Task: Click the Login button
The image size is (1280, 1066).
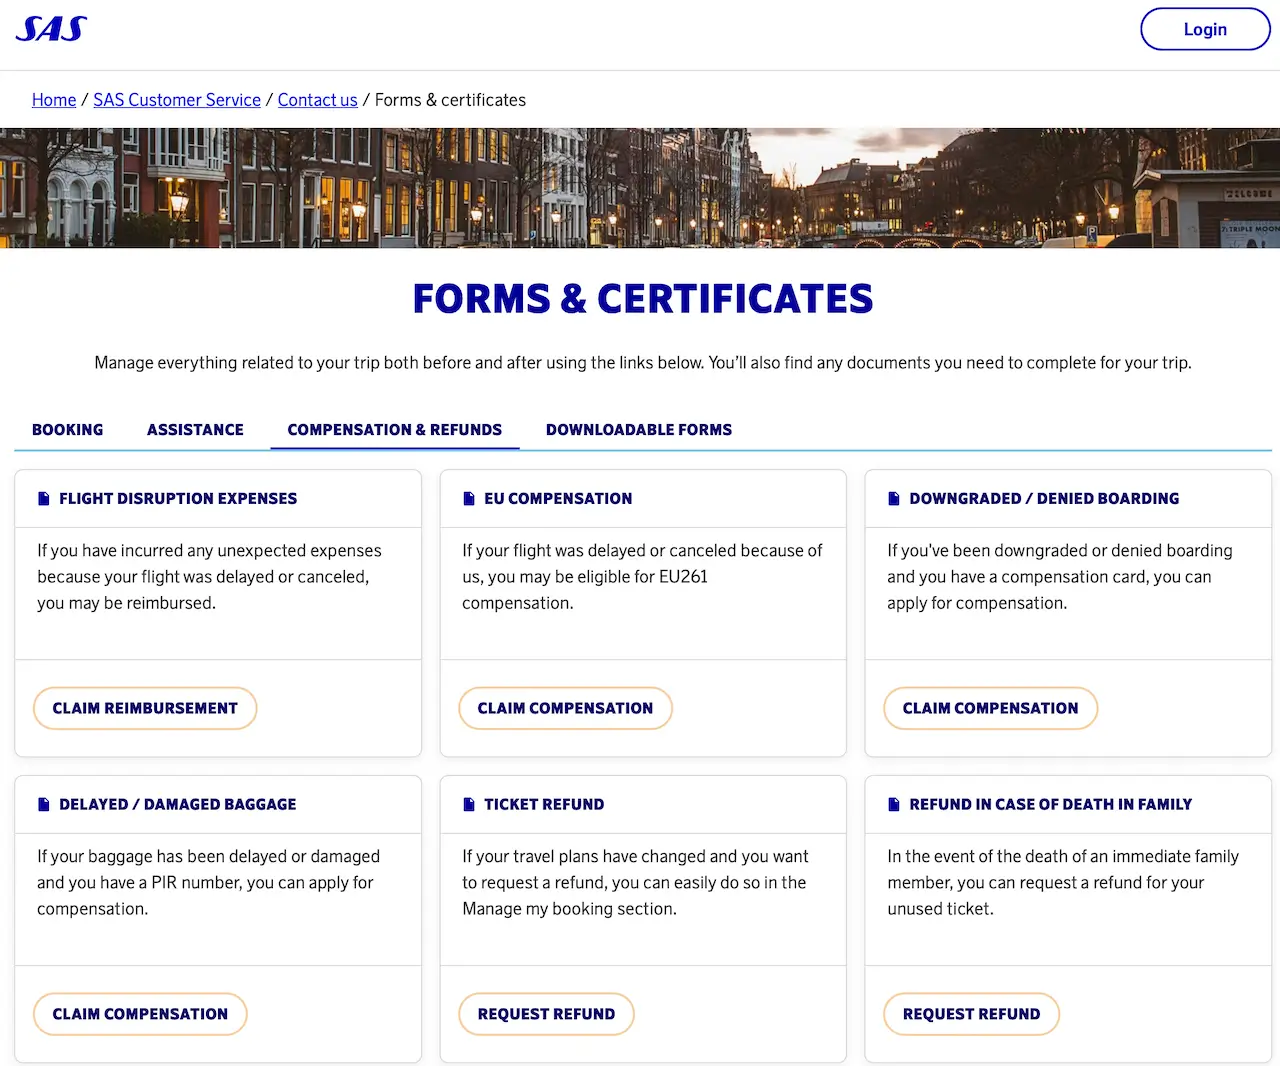Action: click(x=1205, y=29)
